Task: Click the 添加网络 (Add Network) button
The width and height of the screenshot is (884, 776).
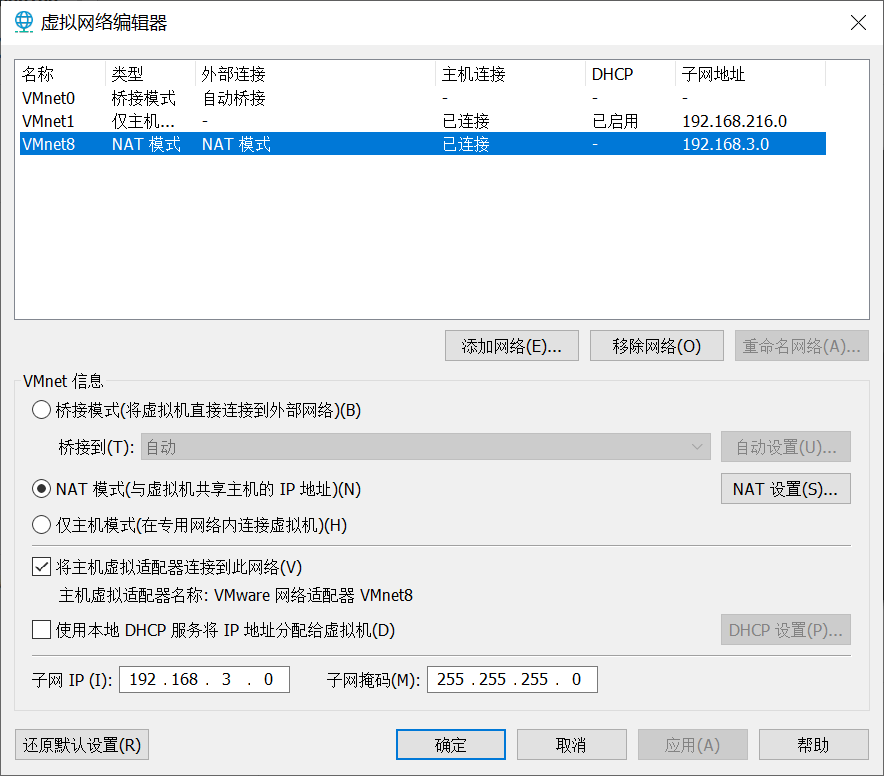Action: point(511,345)
